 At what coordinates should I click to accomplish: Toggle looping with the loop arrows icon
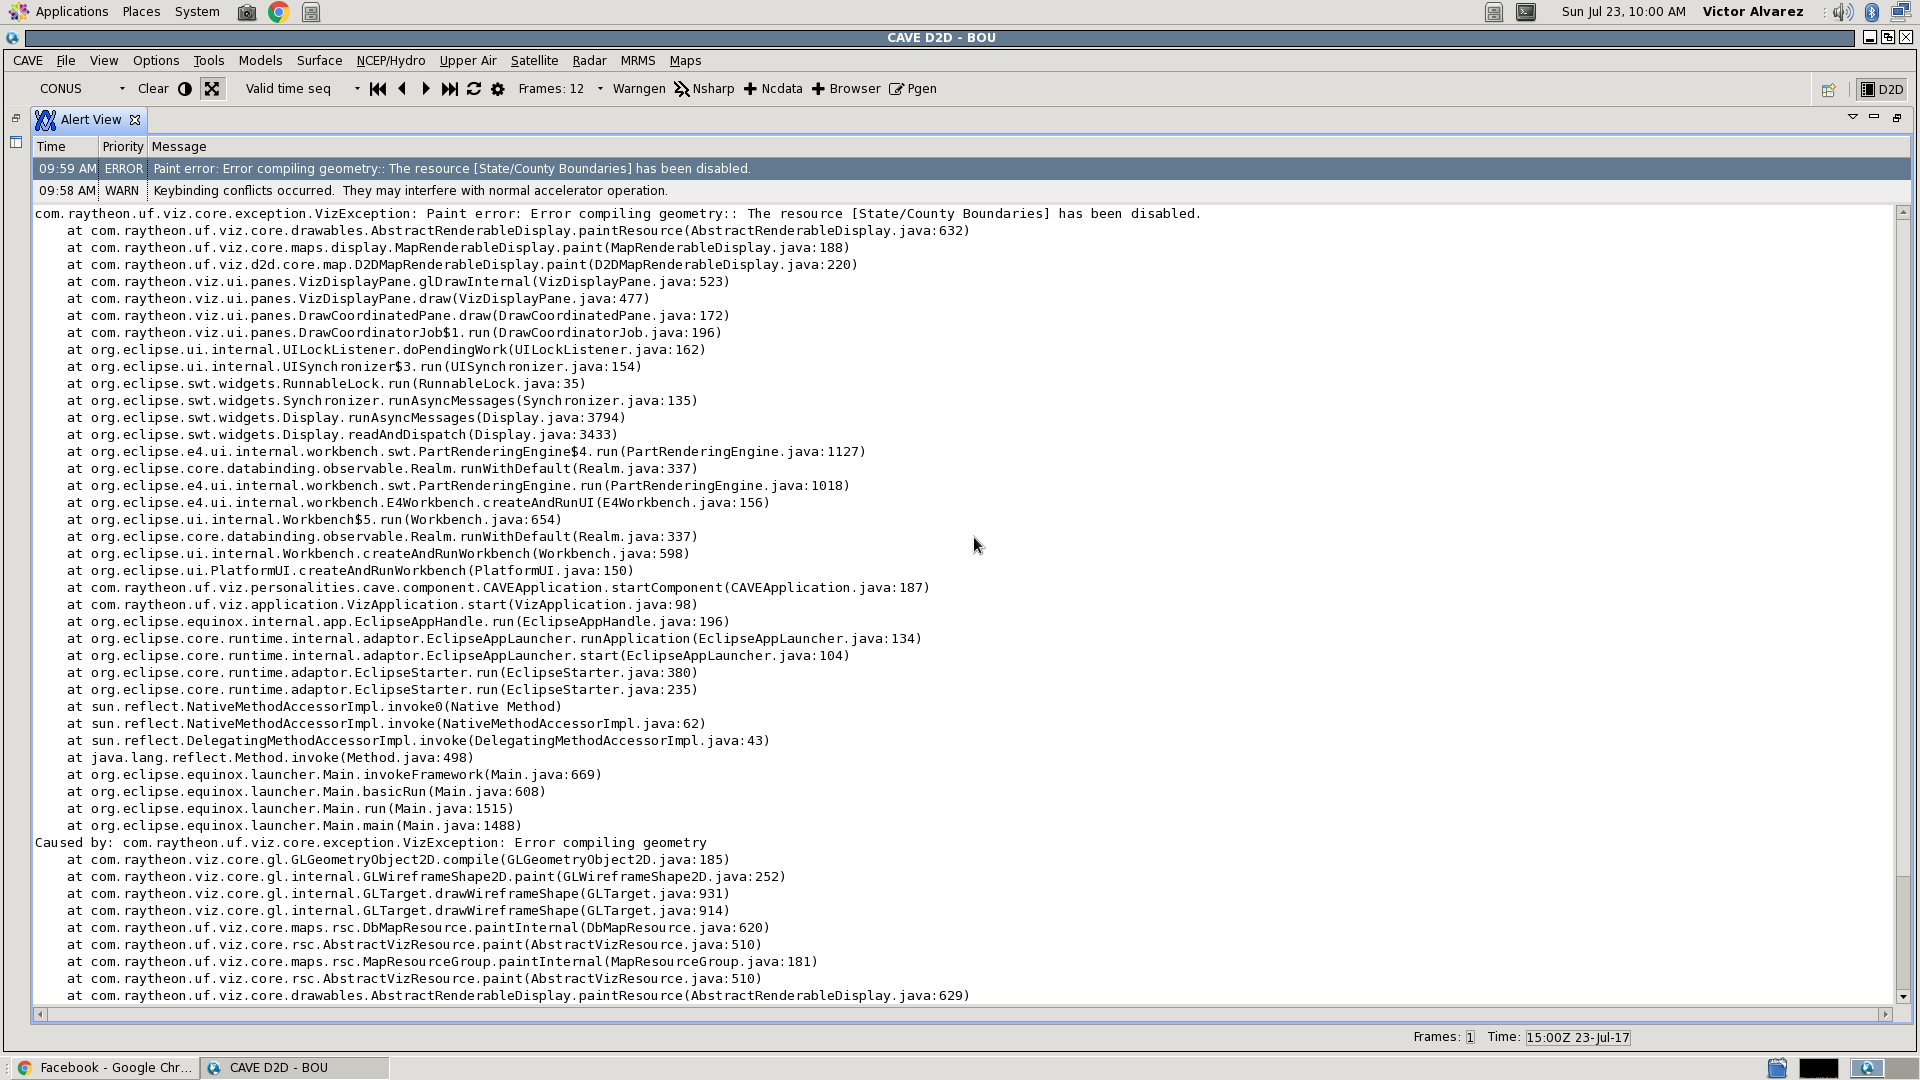coord(474,89)
